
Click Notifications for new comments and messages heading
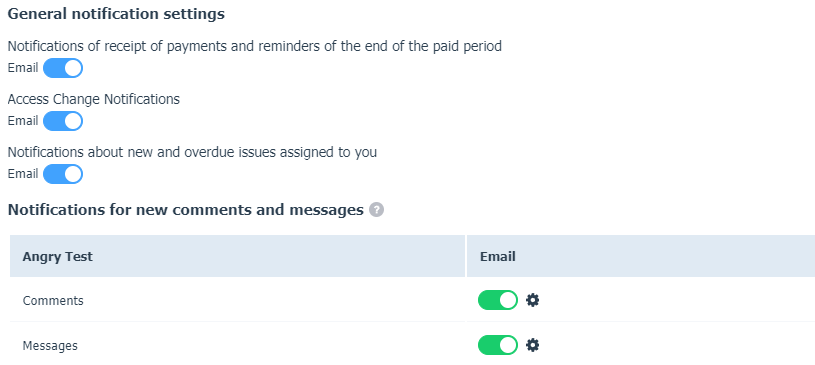[186, 210]
